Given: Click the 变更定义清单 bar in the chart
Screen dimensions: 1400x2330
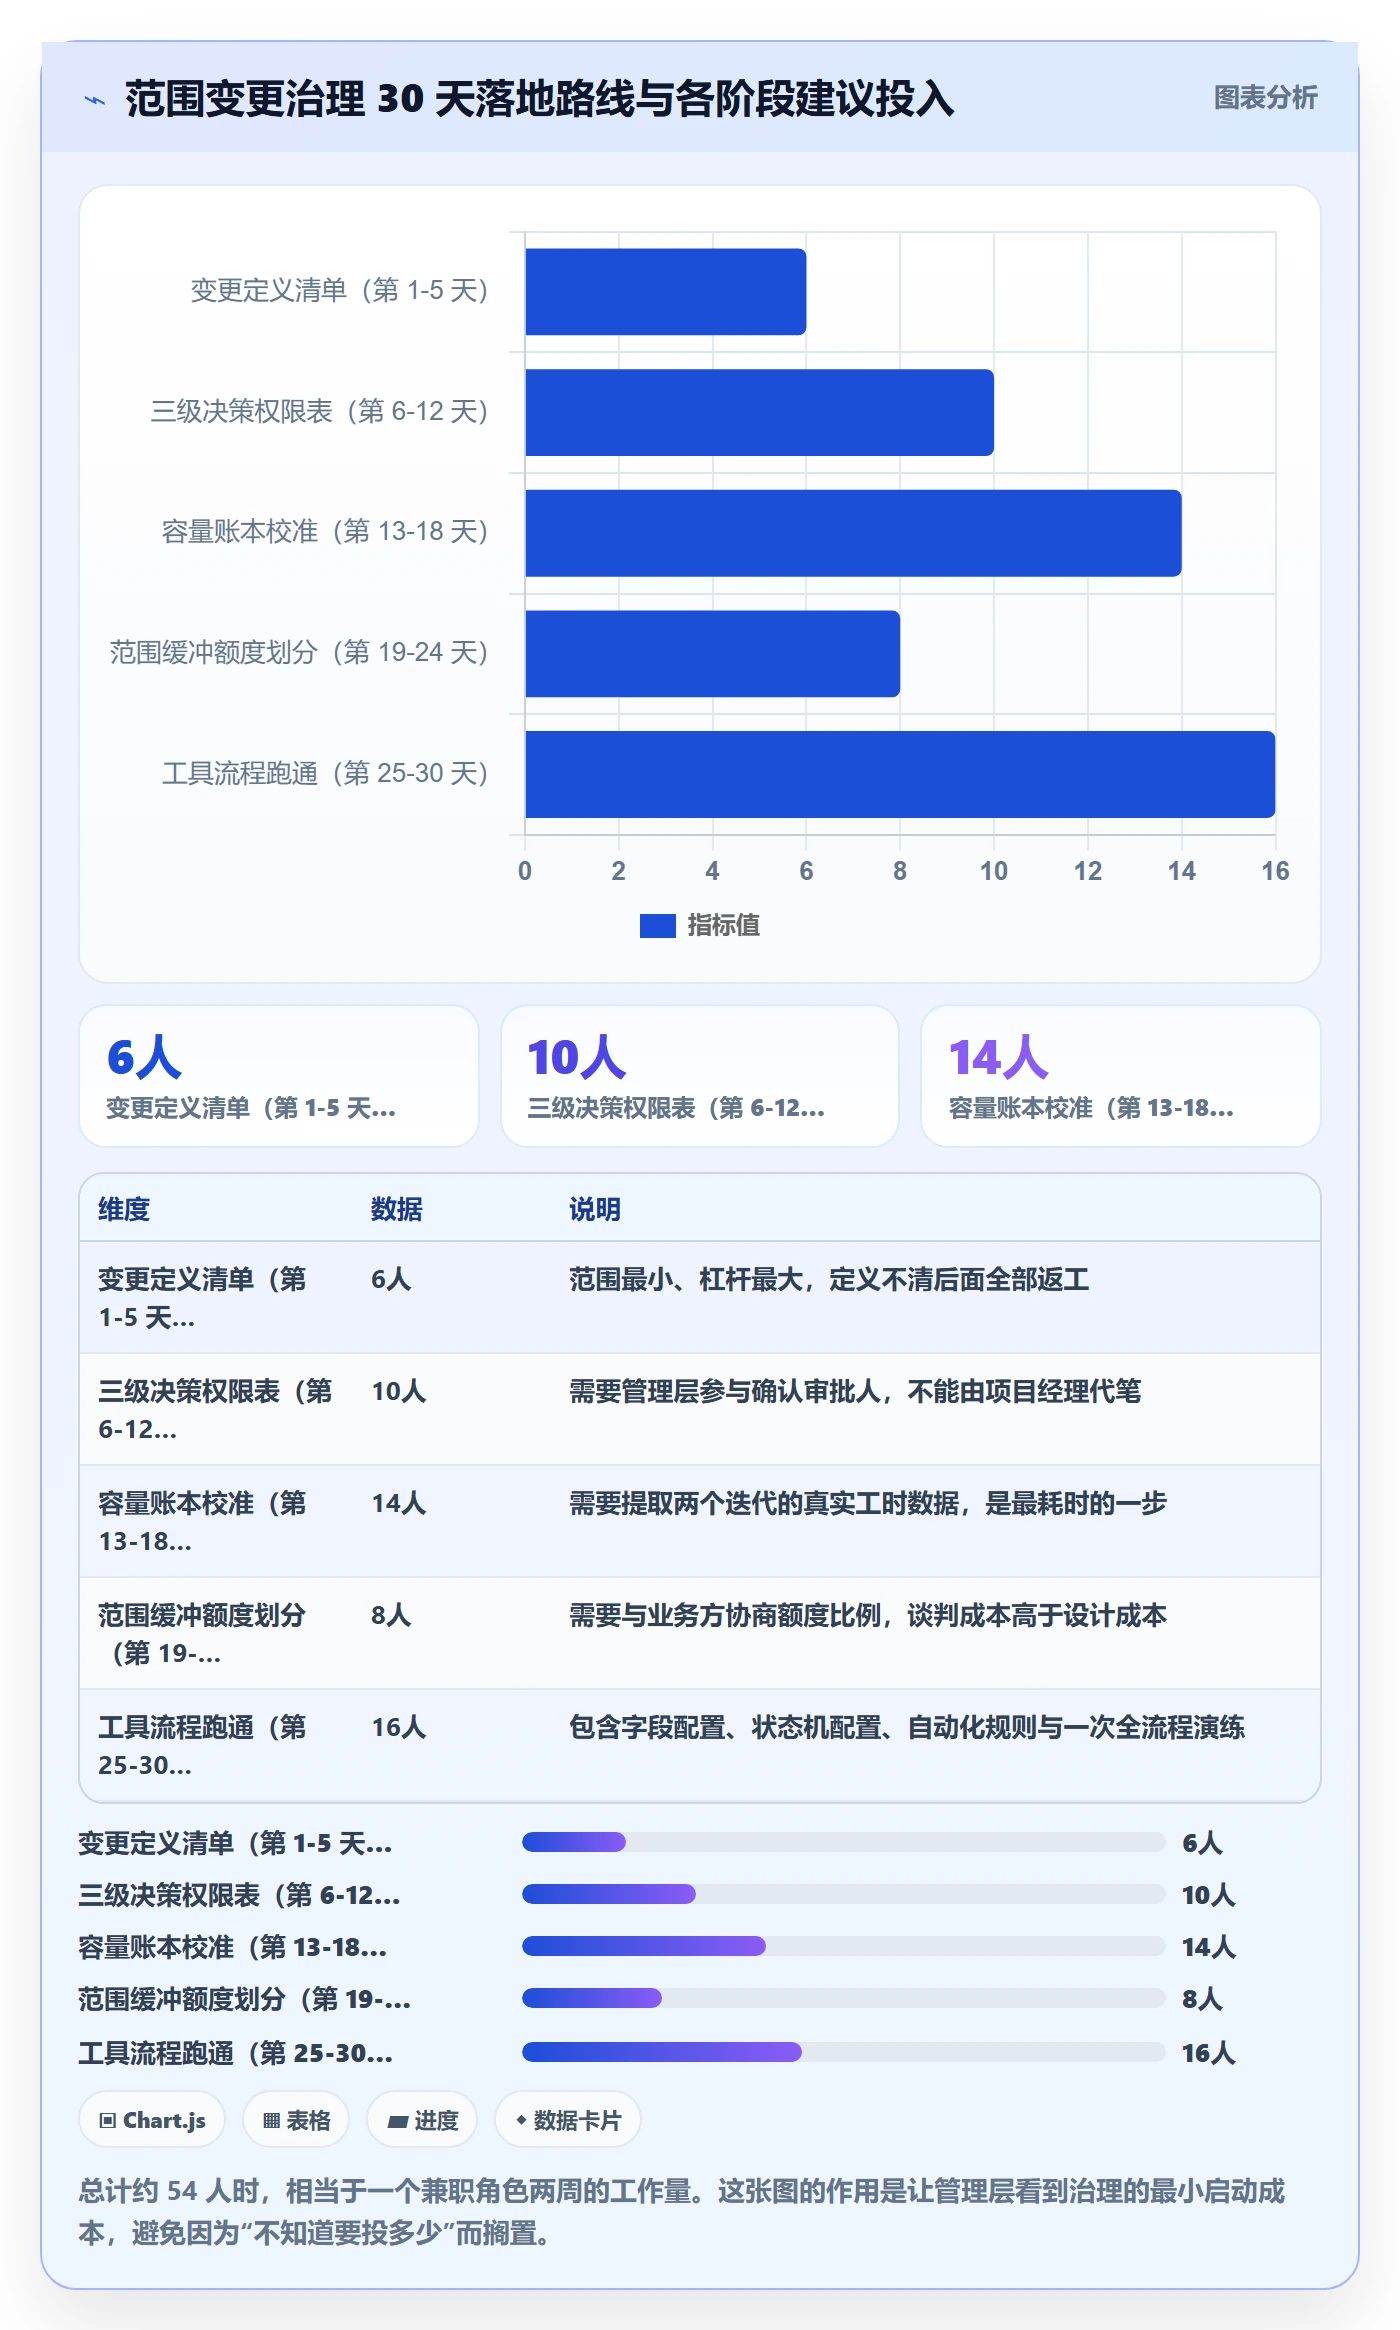Looking at the screenshot, I should point(665,292).
